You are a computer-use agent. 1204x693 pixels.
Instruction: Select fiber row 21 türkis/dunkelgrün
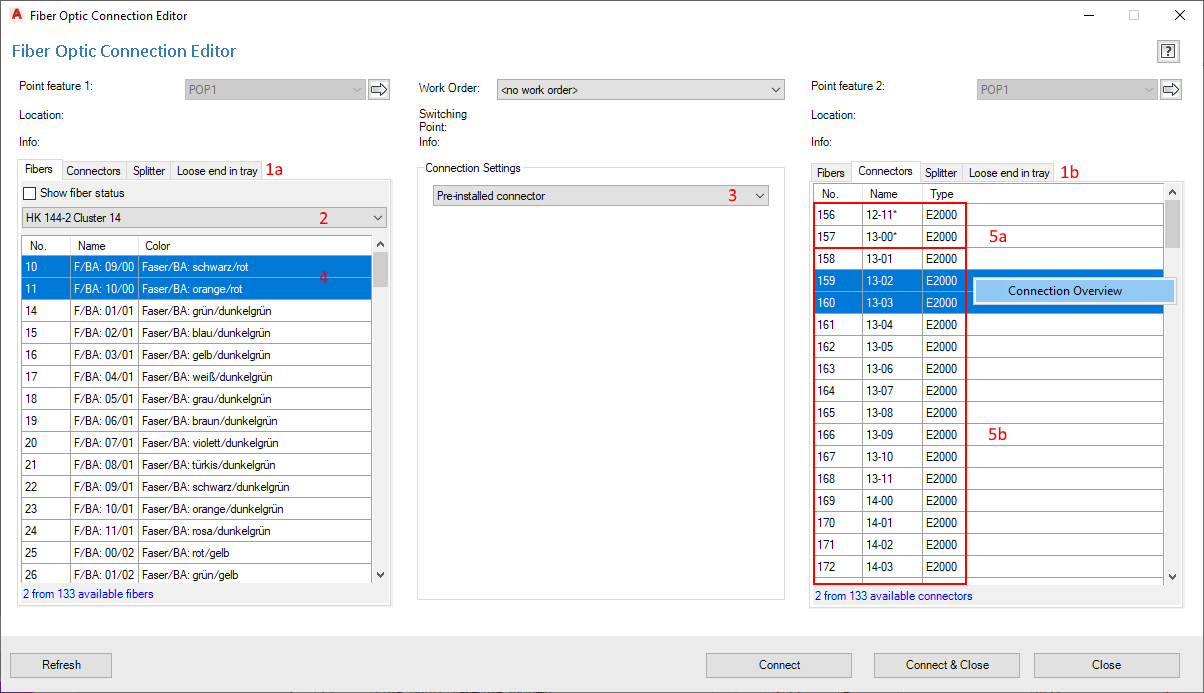[197, 464]
